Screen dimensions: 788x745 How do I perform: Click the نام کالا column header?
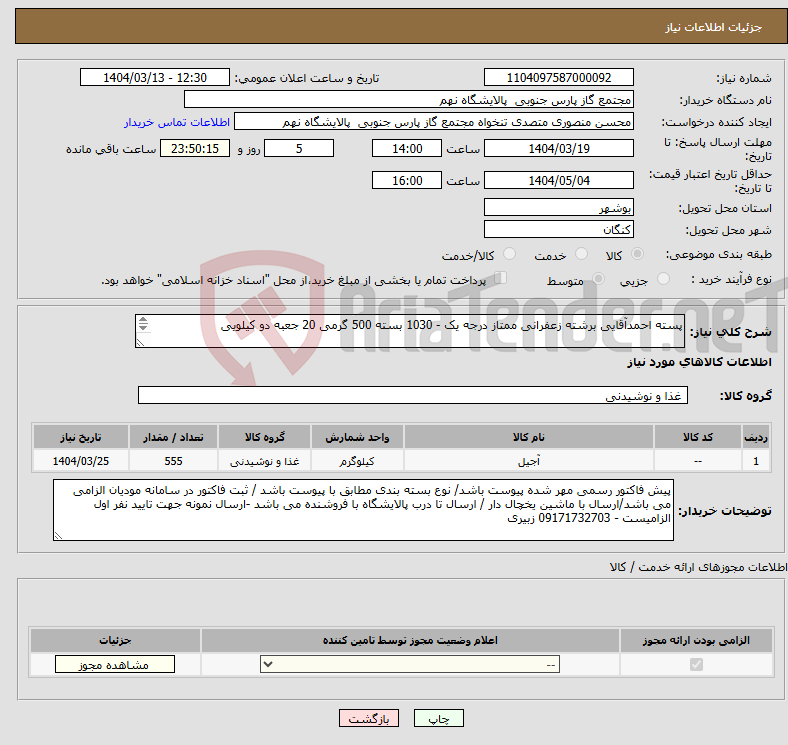click(x=529, y=437)
